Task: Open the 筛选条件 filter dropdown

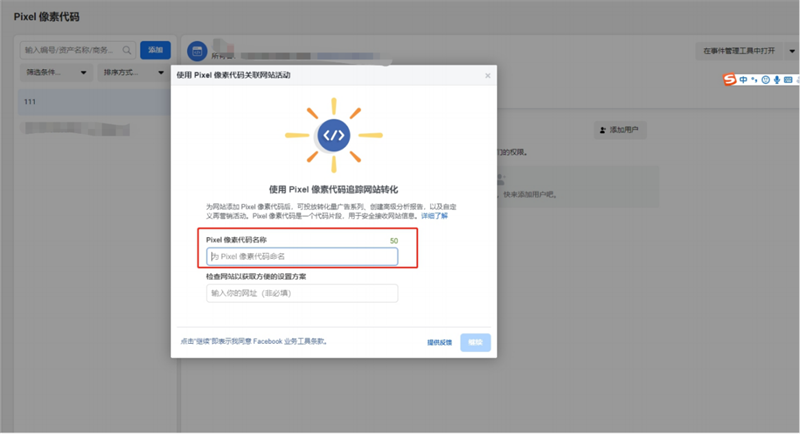Action: pos(56,72)
